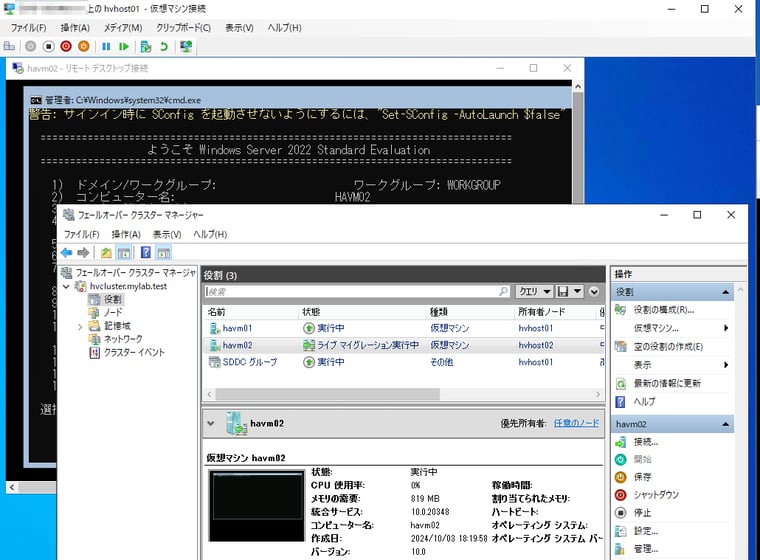Click 役割の構成(R)... action
The image size is (760, 560).
click(x=663, y=310)
